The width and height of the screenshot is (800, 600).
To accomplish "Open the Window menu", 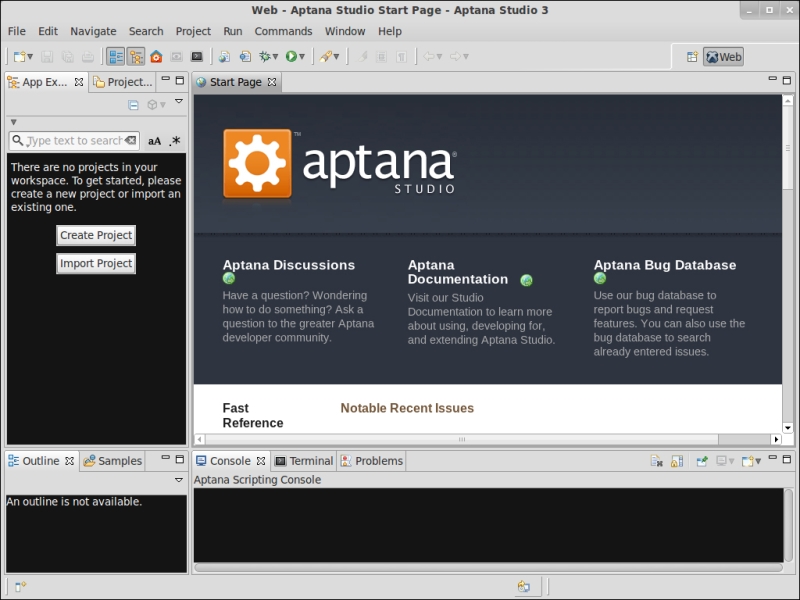I will (x=345, y=31).
